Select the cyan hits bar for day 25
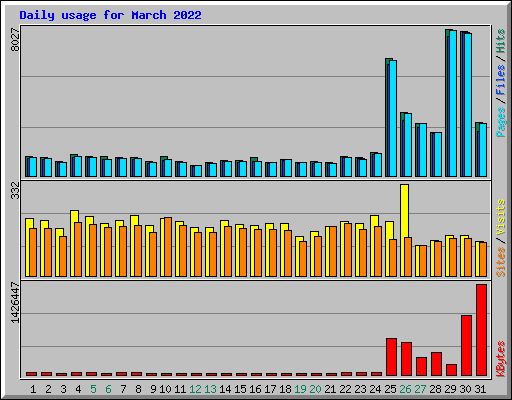This screenshot has width=512, height=400. (393, 119)
